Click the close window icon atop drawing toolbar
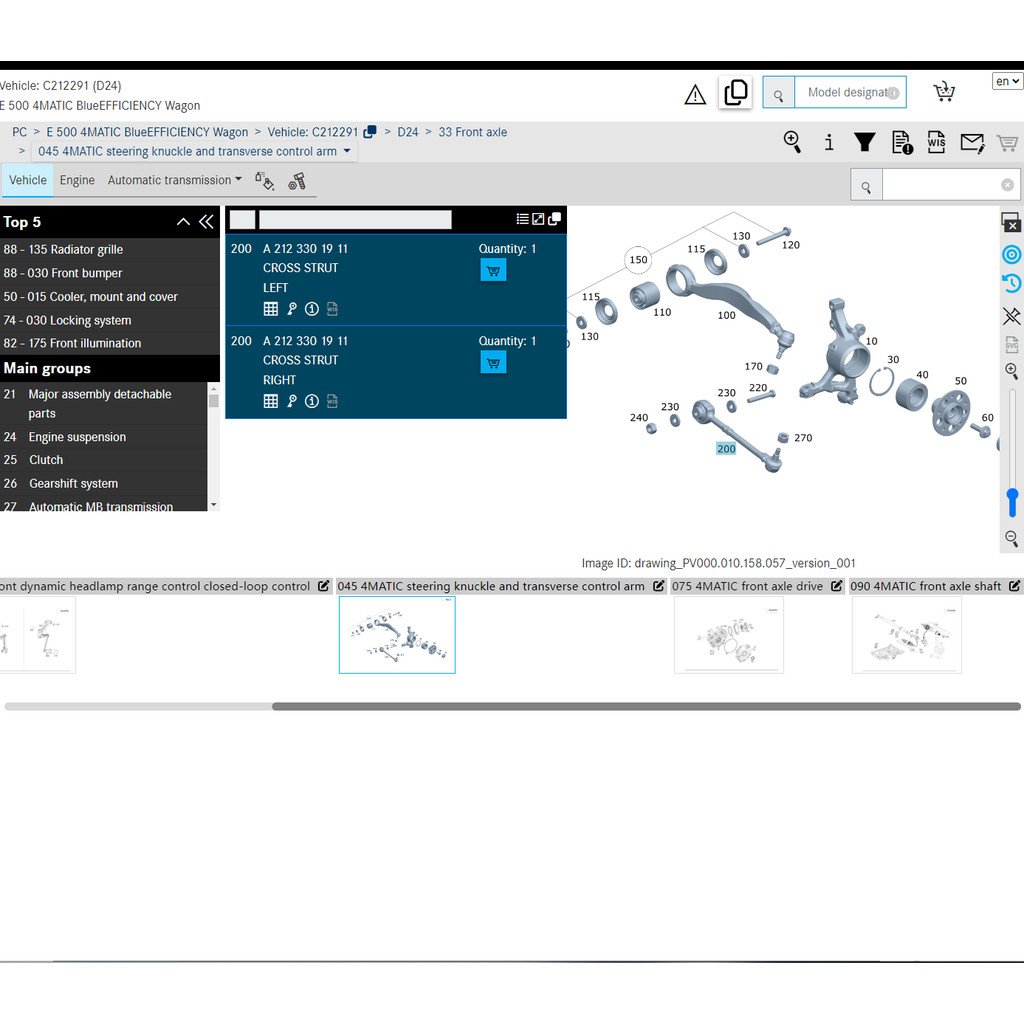The width and height of the screenshot is (1024, 1024). (x=1011, y=223)
